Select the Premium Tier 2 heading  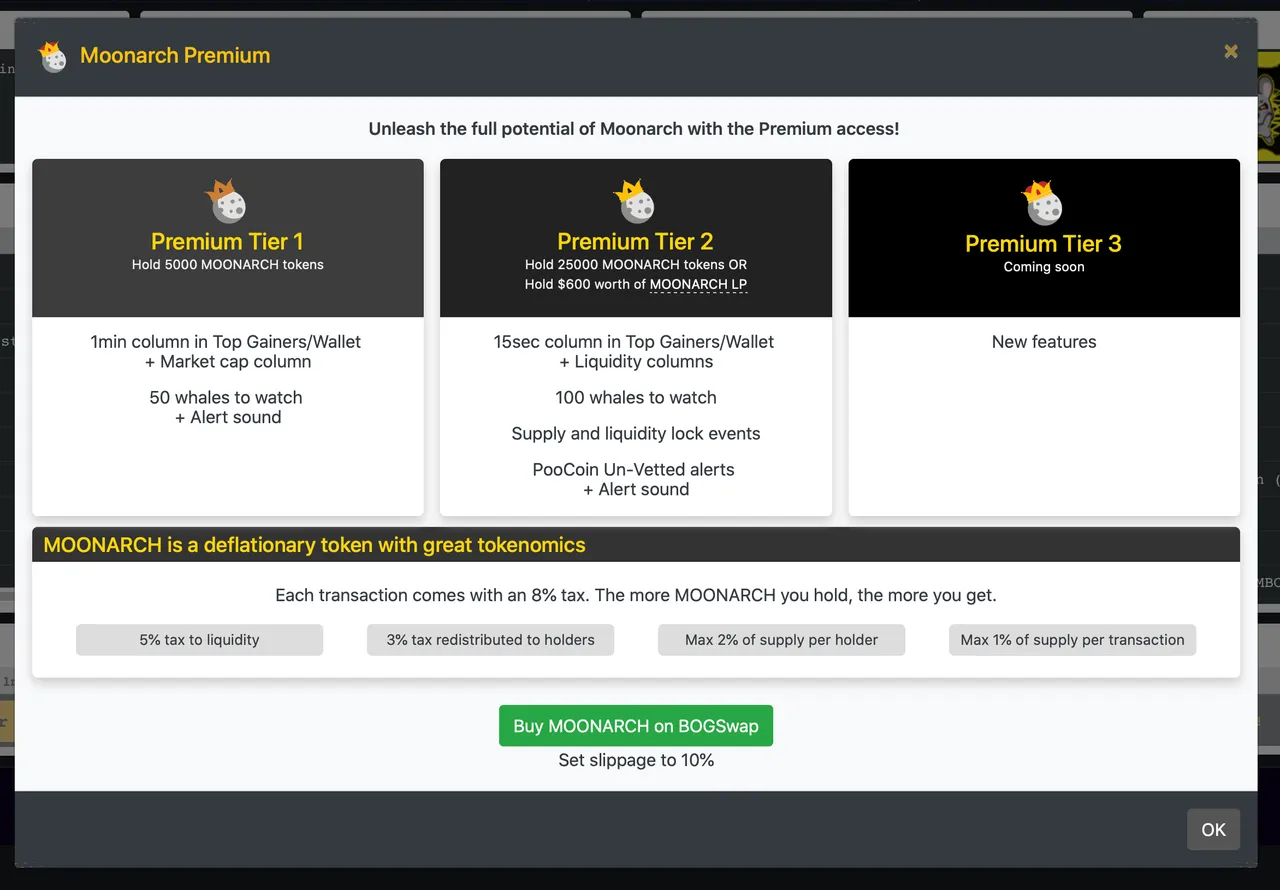(635, 242)
